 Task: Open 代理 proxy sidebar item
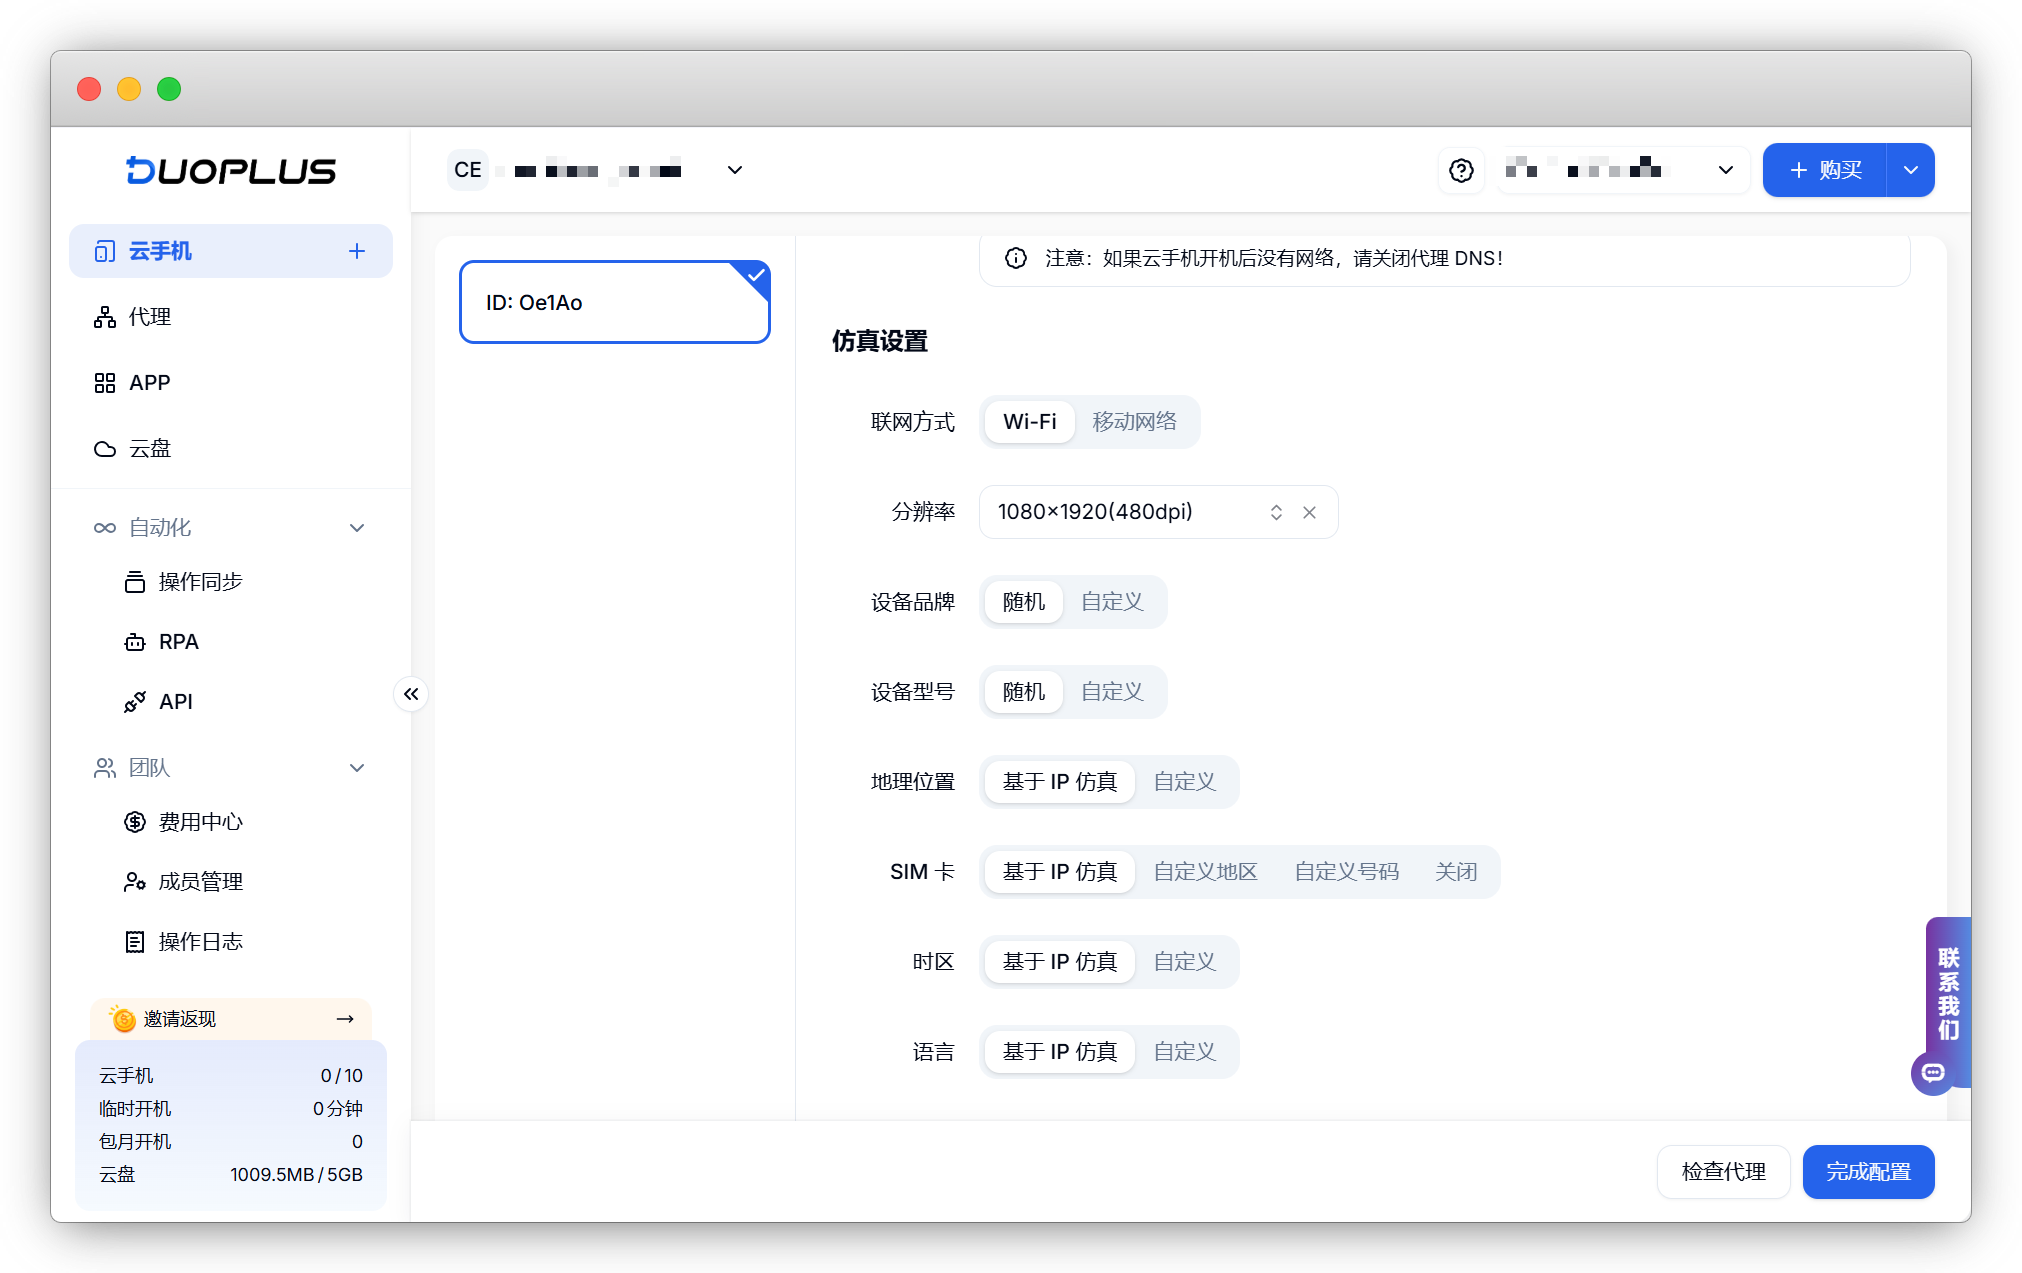pos(150,317)
